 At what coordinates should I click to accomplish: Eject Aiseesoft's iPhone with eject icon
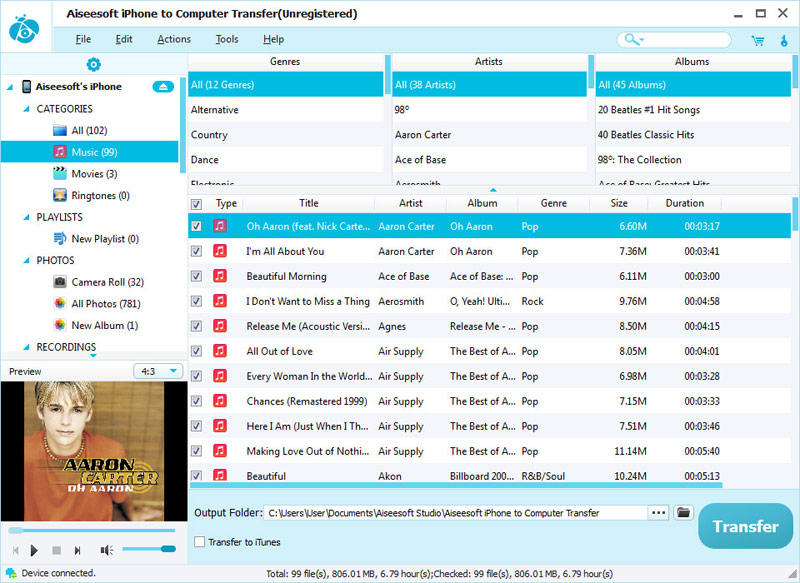pos(163,87)
